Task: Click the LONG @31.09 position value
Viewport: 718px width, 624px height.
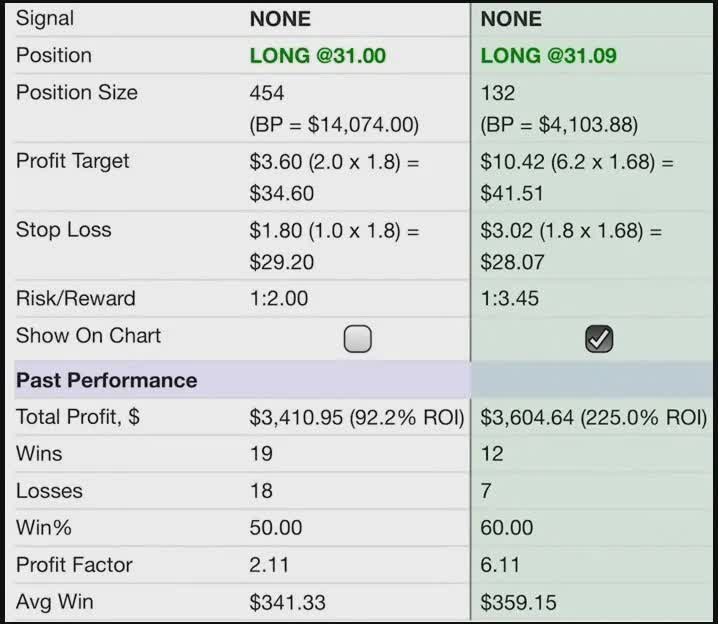Action: pos(548,56)
